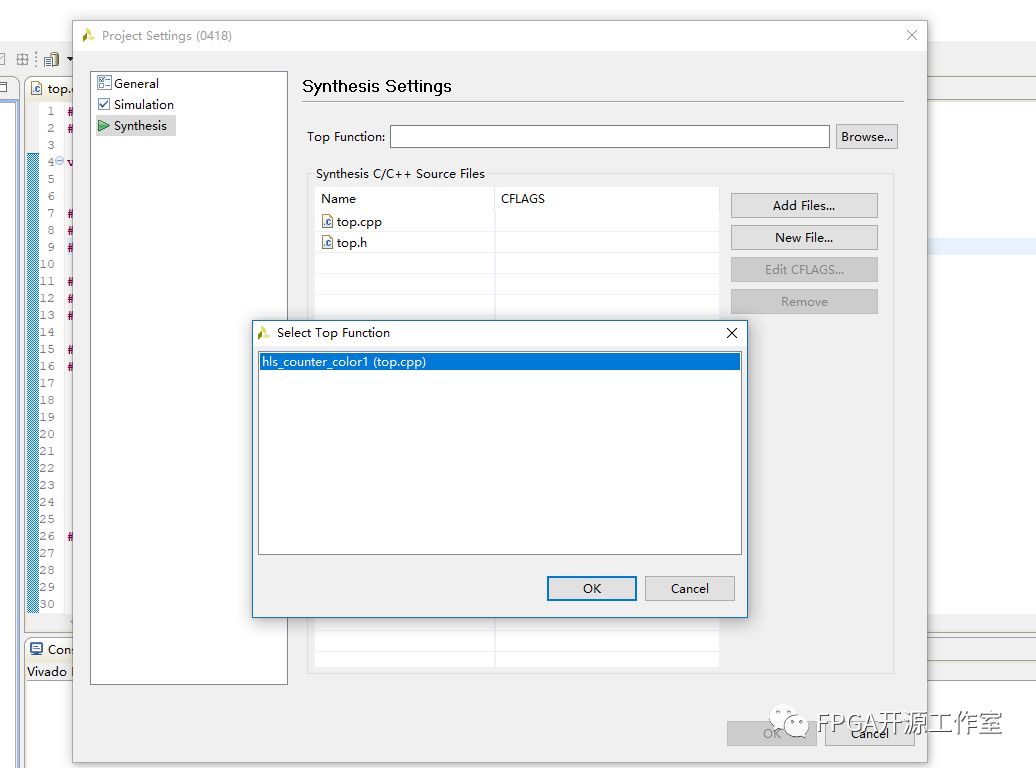Click the green Synthesis play icon
Viewport: 1036px width, 768px height.
point(104,125)
